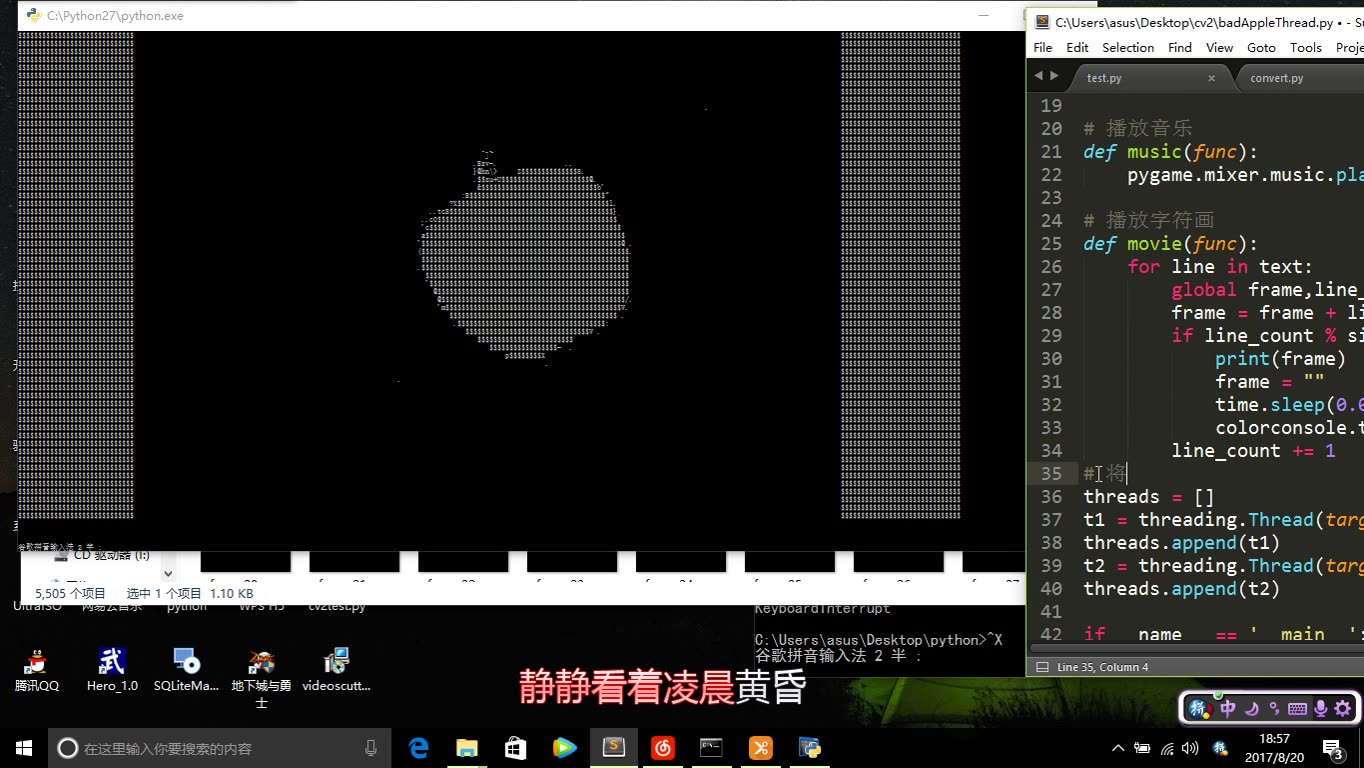This screenshot has height=768, width=1364.
Task: Open the SQLiteMa... desktop shortcut
Action: coord(186,670)
